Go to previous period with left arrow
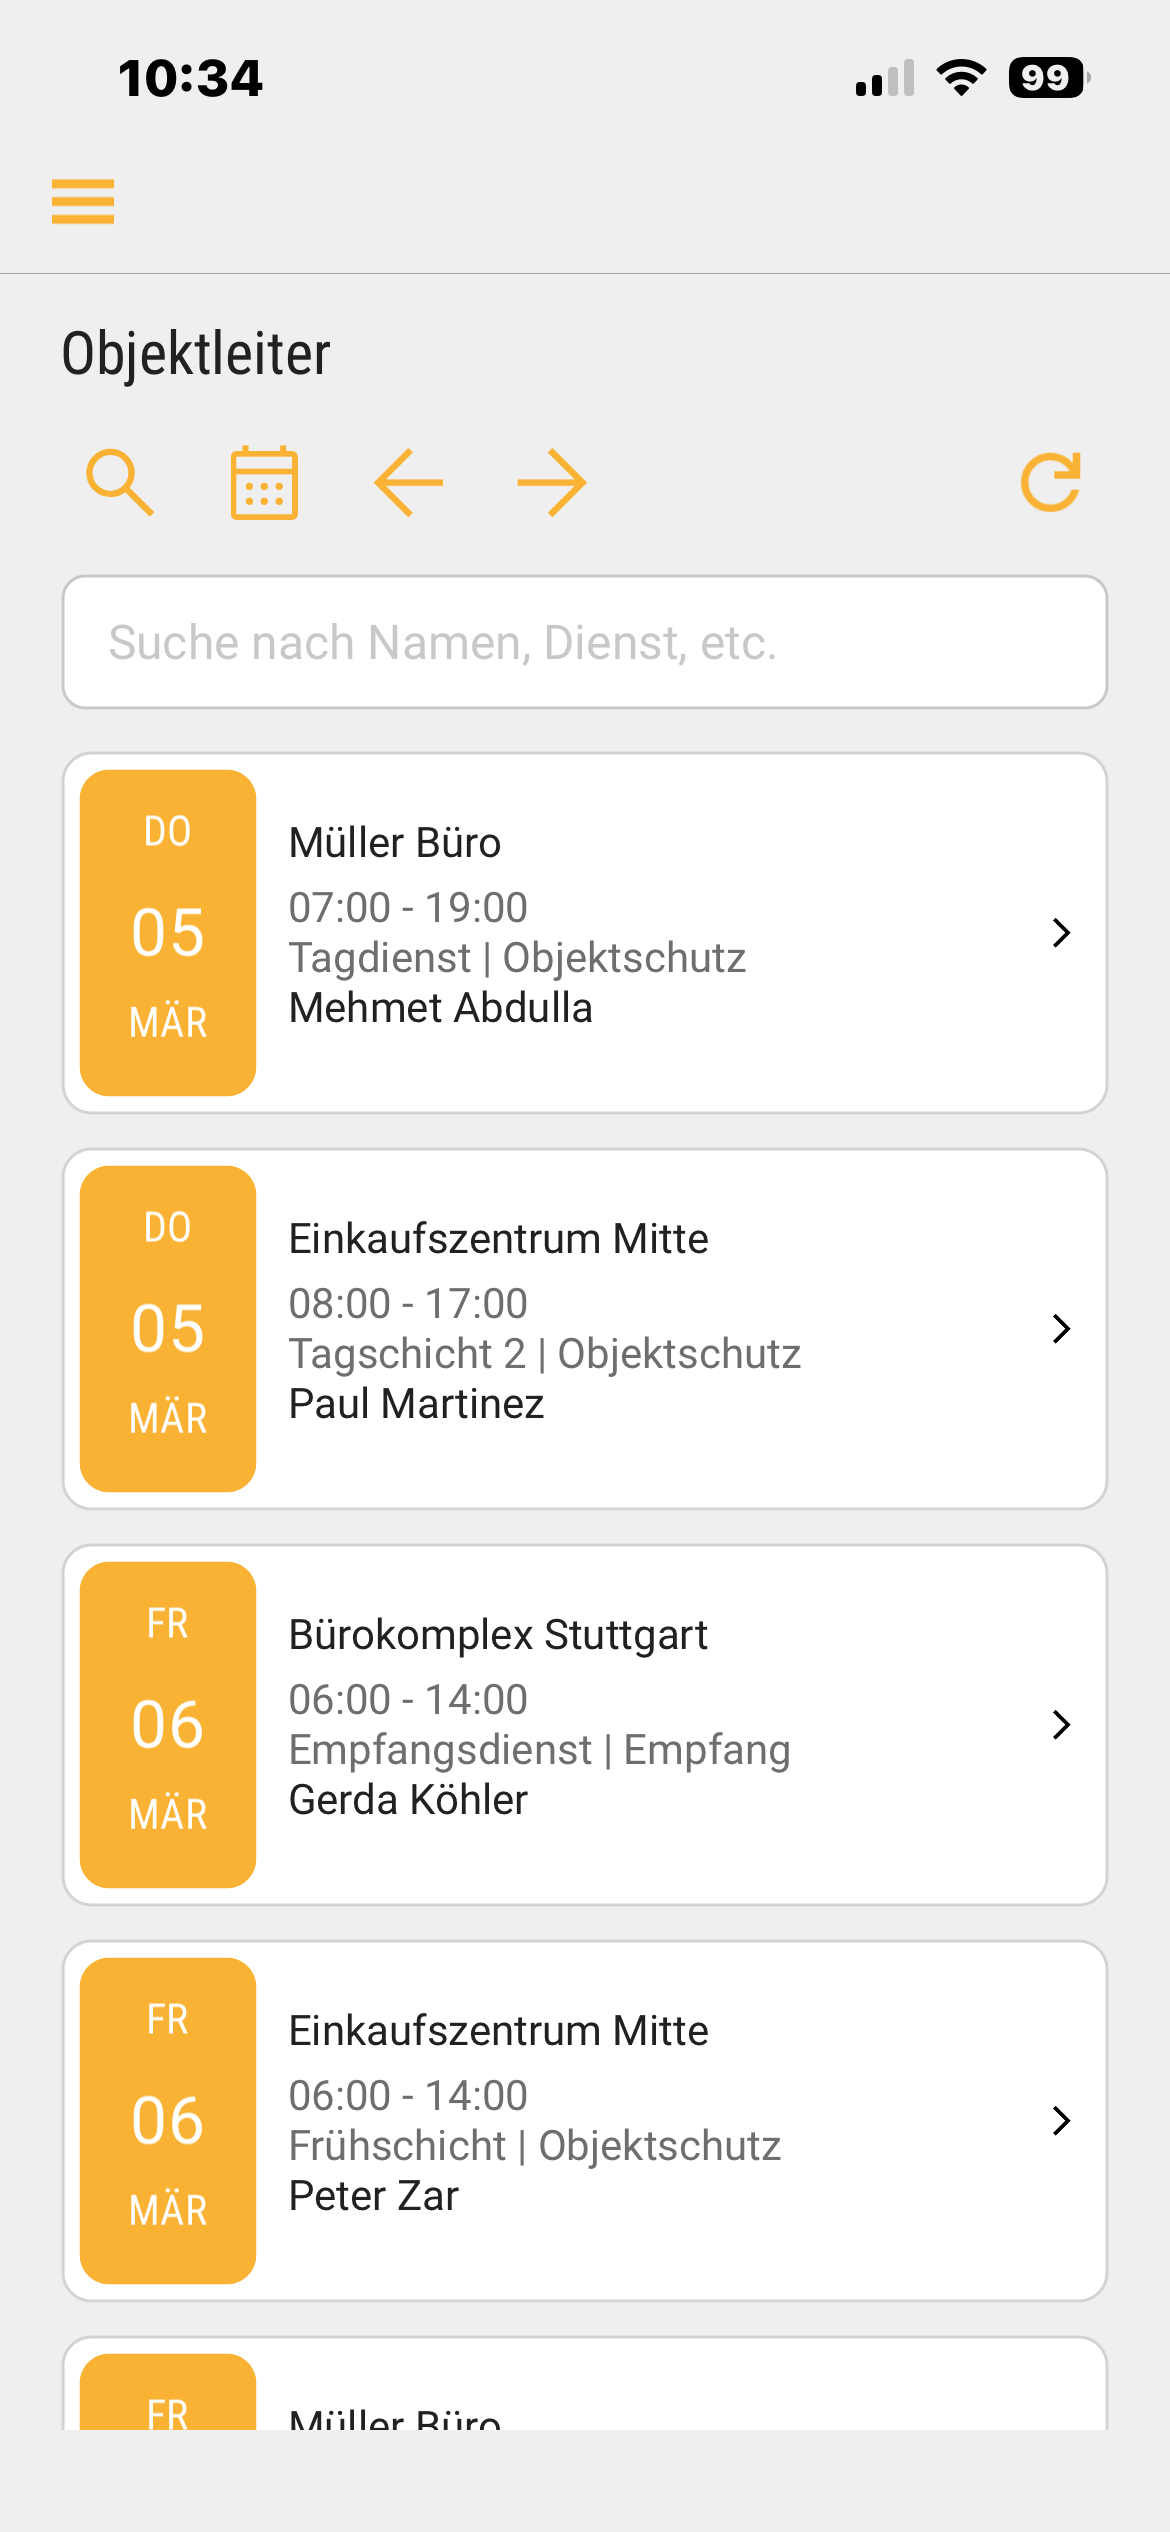Screen dimensions: 1170x2532 408,483
